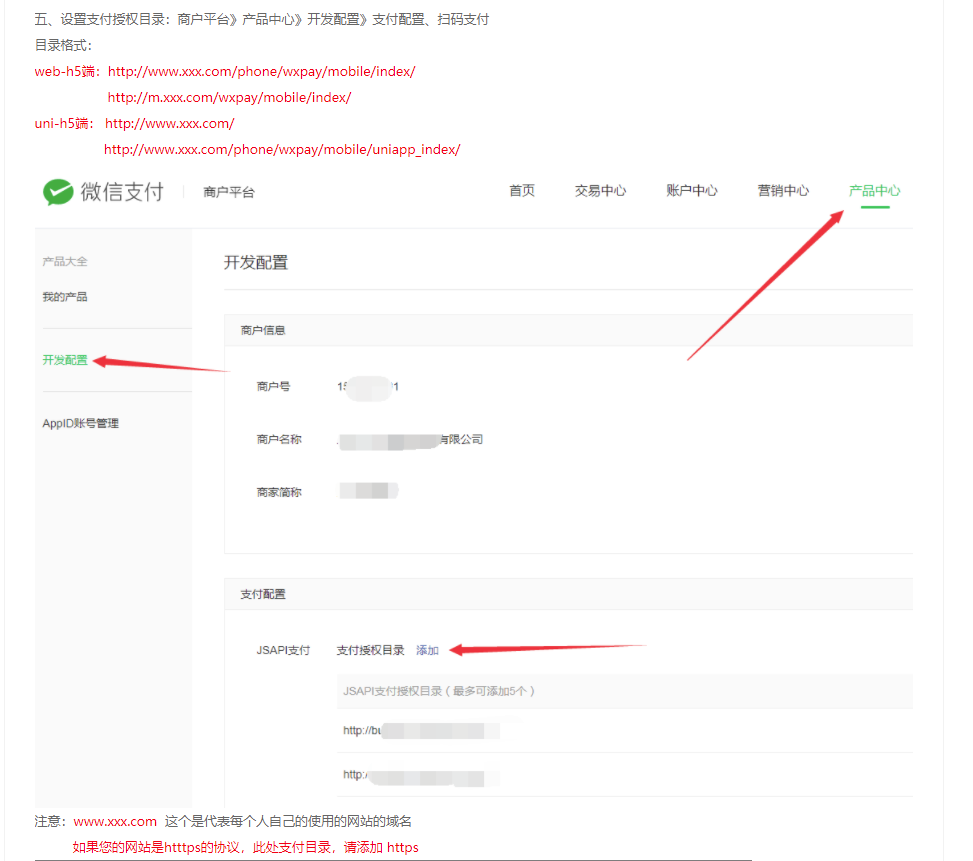Screen dimensions: 973x861
Task: Open 我的产品 in the sidebar
Action: tap(65, 297)
